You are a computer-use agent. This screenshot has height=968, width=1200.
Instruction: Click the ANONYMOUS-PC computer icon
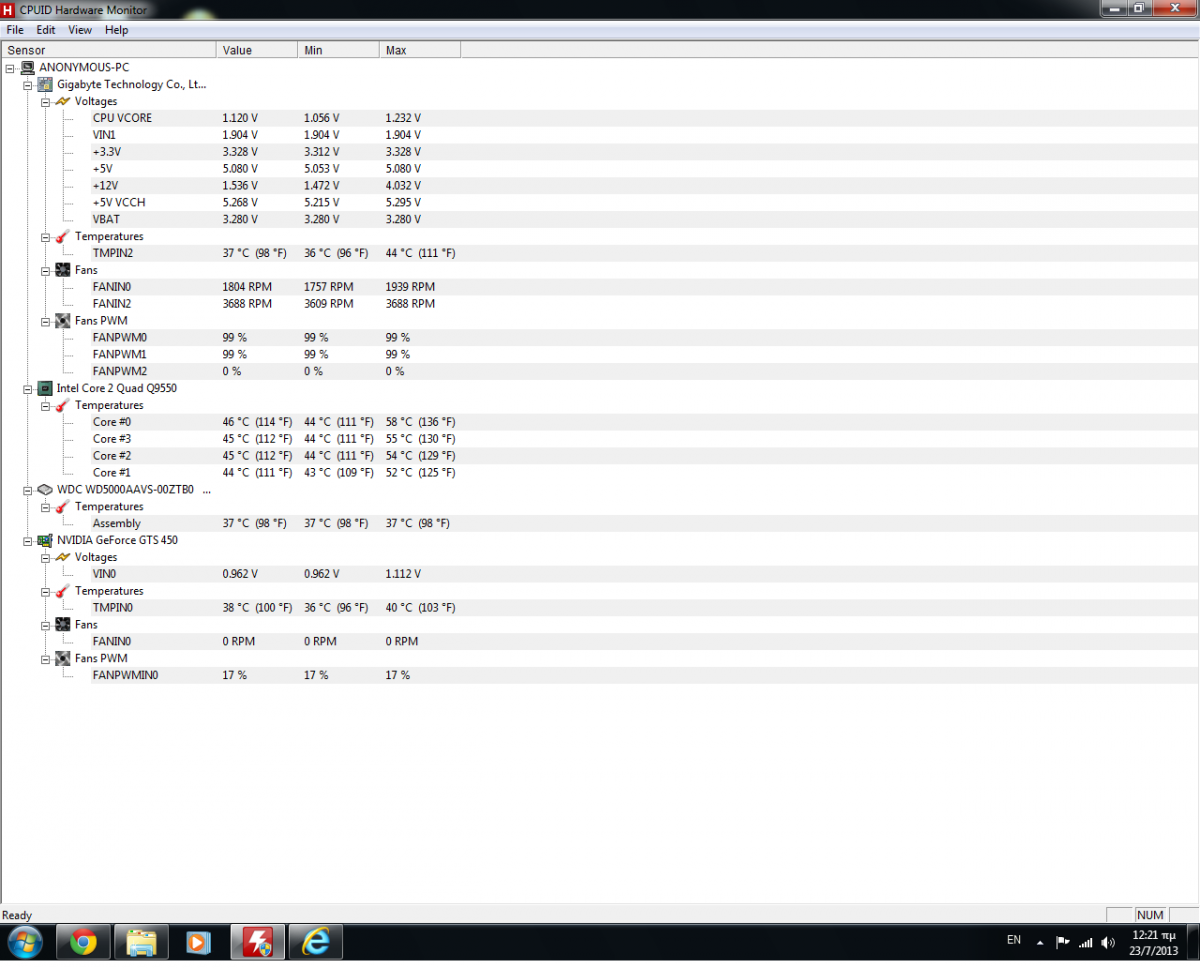pyautogui.click(x=27, y=67)
